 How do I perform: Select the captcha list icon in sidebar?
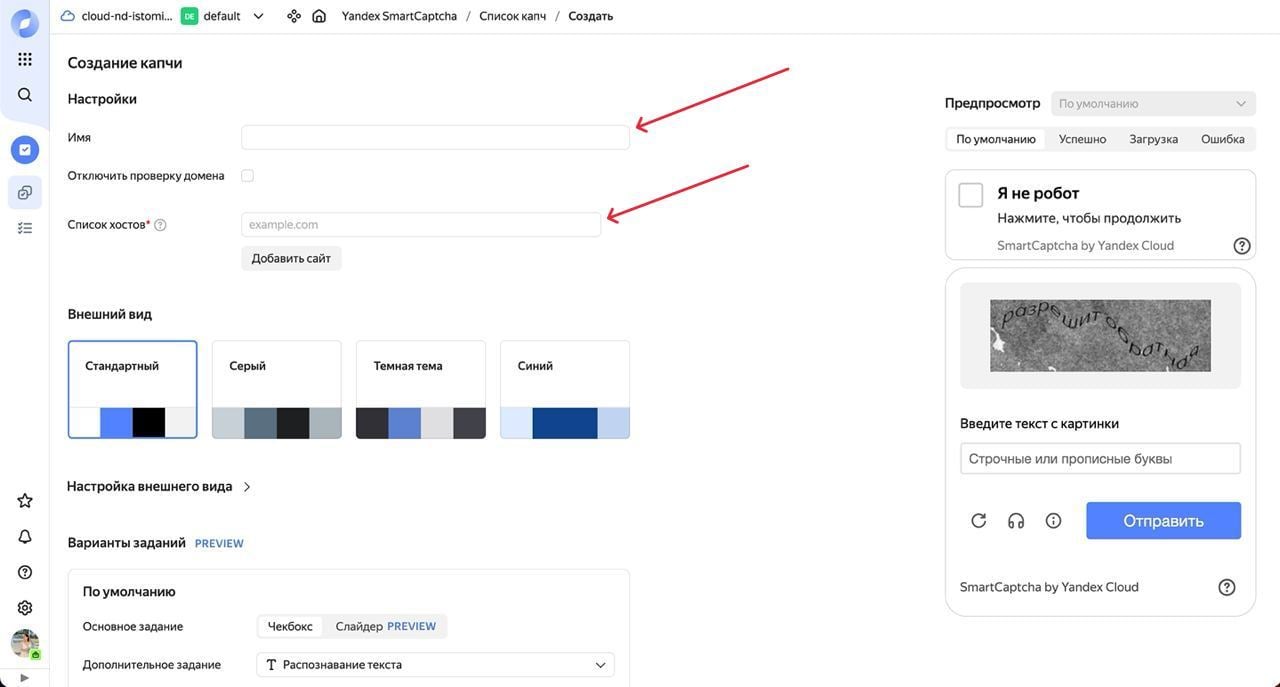[x=25, y=192]
